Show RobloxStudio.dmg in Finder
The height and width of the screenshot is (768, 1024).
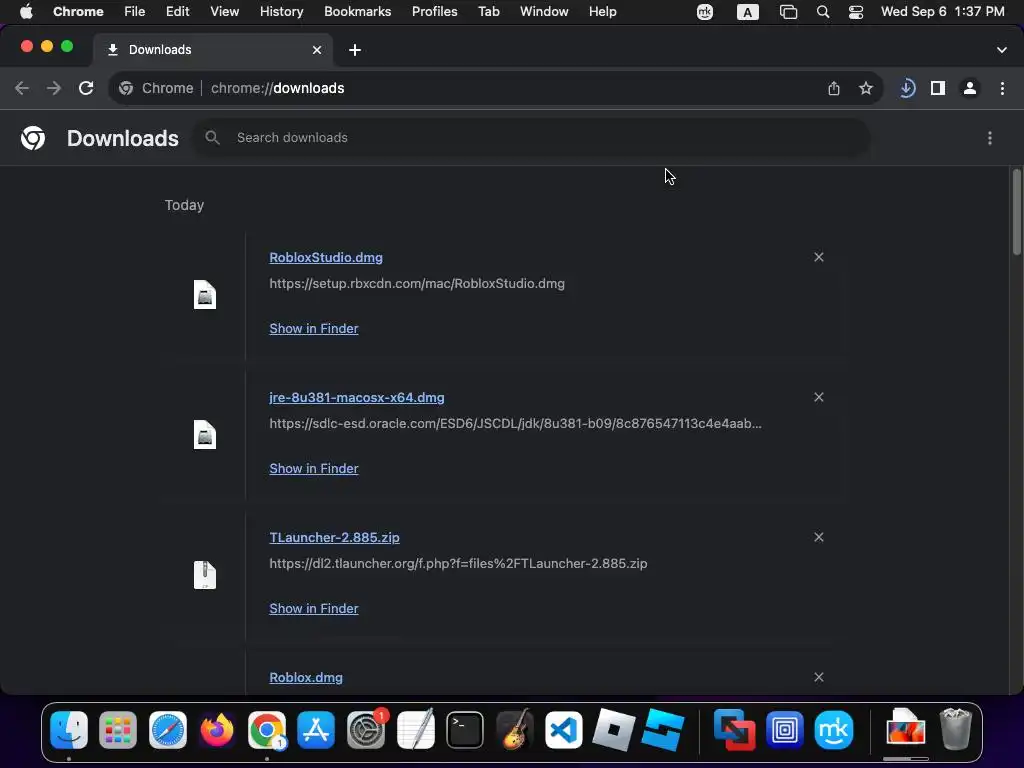(313, 328)
